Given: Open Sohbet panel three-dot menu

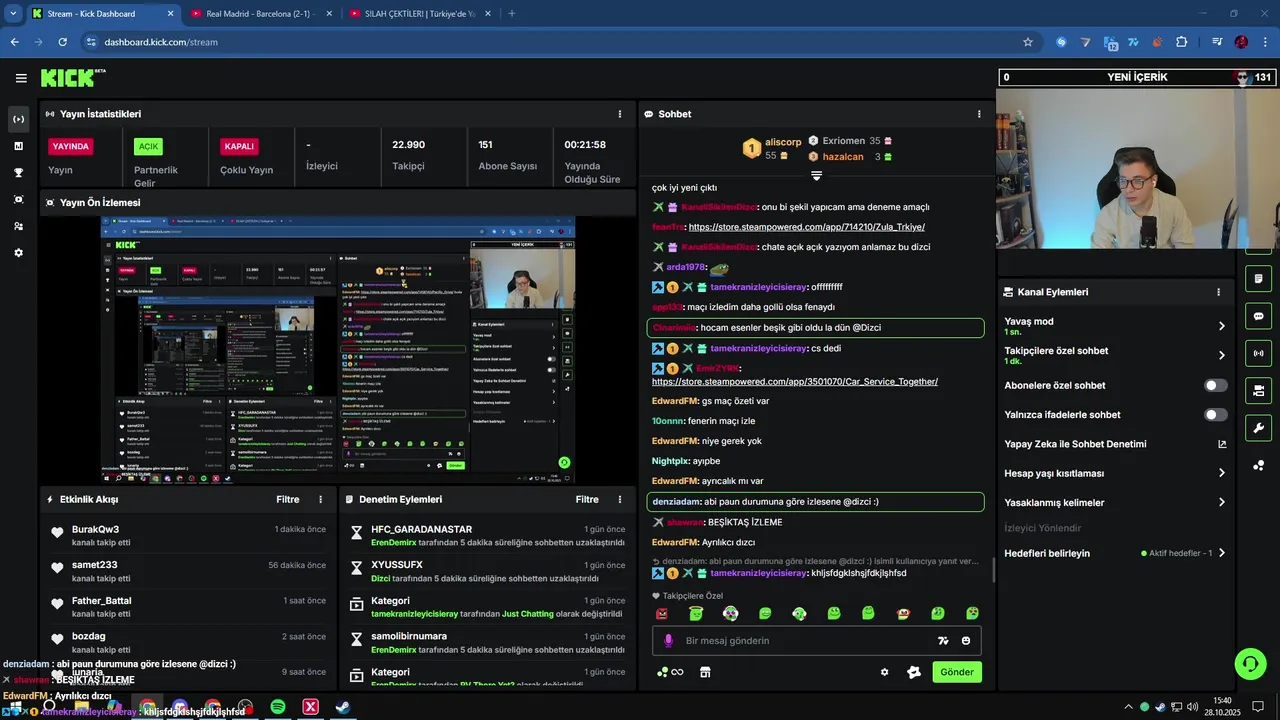Looking at the screenshot, I should pos(979,114).
